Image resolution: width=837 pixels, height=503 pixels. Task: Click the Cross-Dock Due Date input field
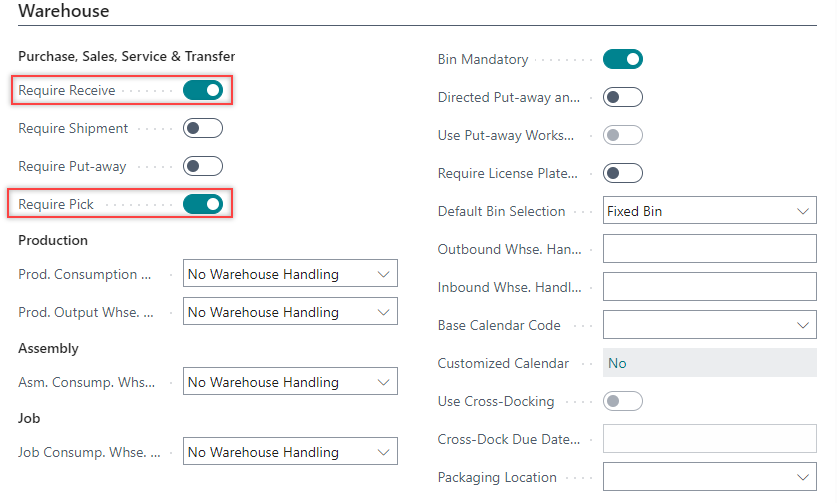pyautogui.click(x=710, y=439)
